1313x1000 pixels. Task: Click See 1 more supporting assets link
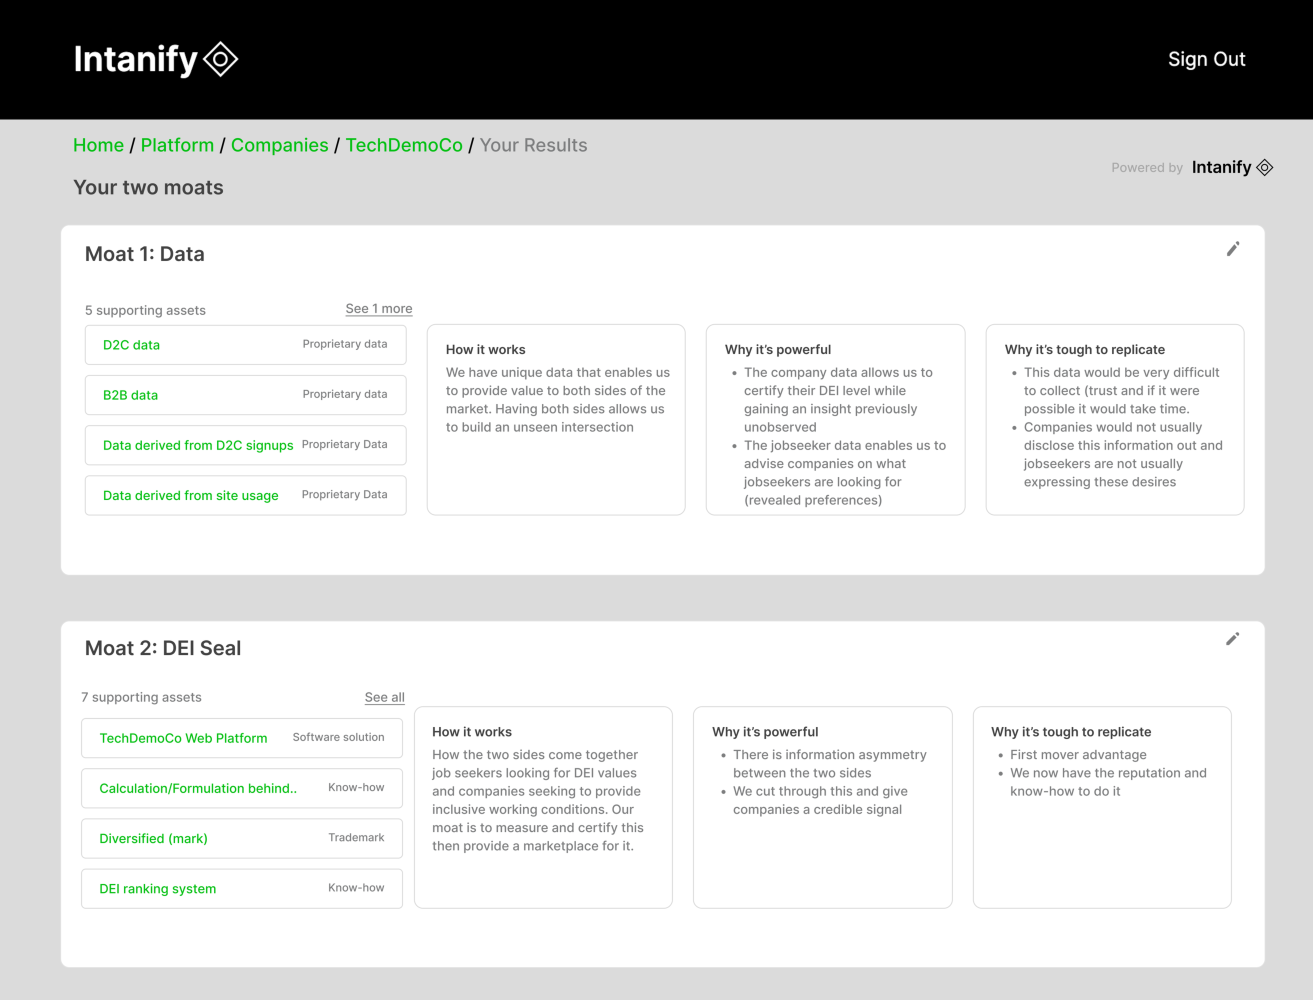point(379,309)
